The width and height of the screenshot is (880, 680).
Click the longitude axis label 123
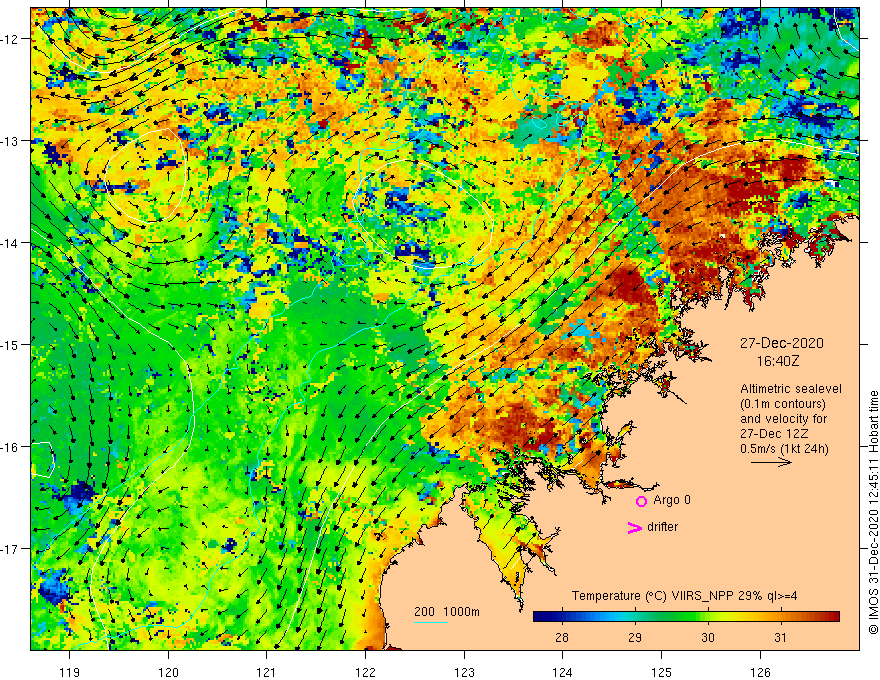[464, 672]
